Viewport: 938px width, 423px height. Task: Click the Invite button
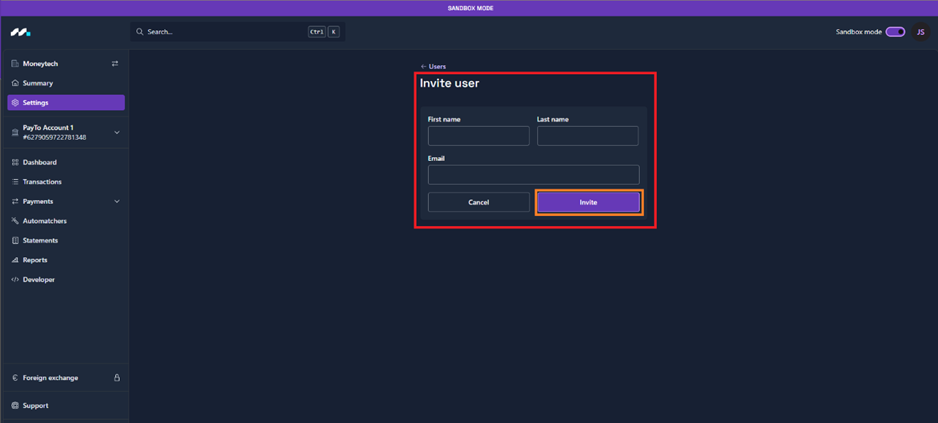[589, 202]
